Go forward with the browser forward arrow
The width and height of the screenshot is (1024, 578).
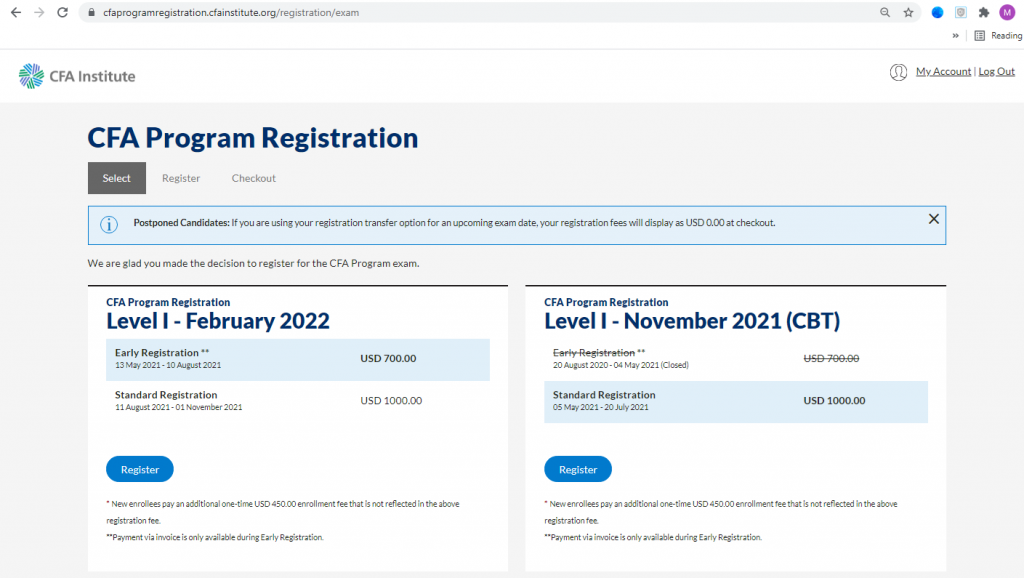pos(39,12)
